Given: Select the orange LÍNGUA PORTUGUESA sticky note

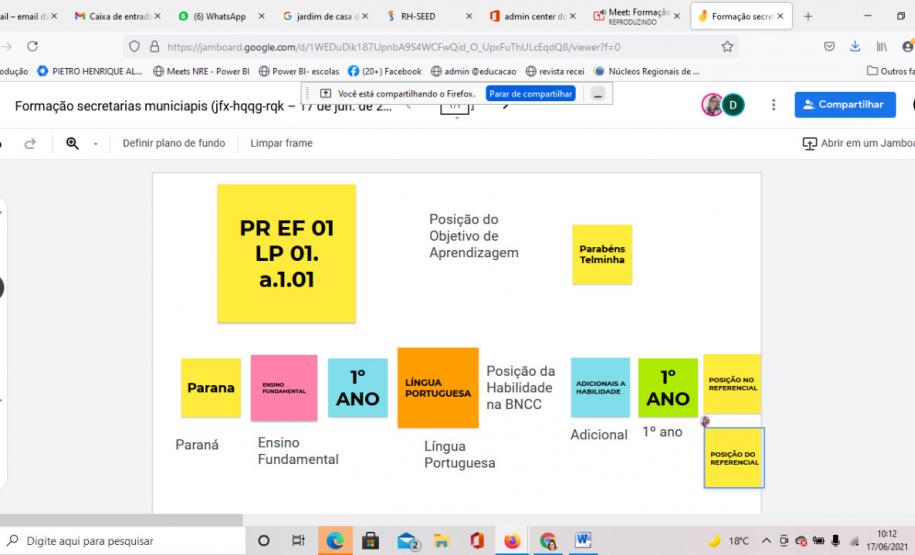Looking at the screenshot, I should pyautogui.click(x=437, y=388).
